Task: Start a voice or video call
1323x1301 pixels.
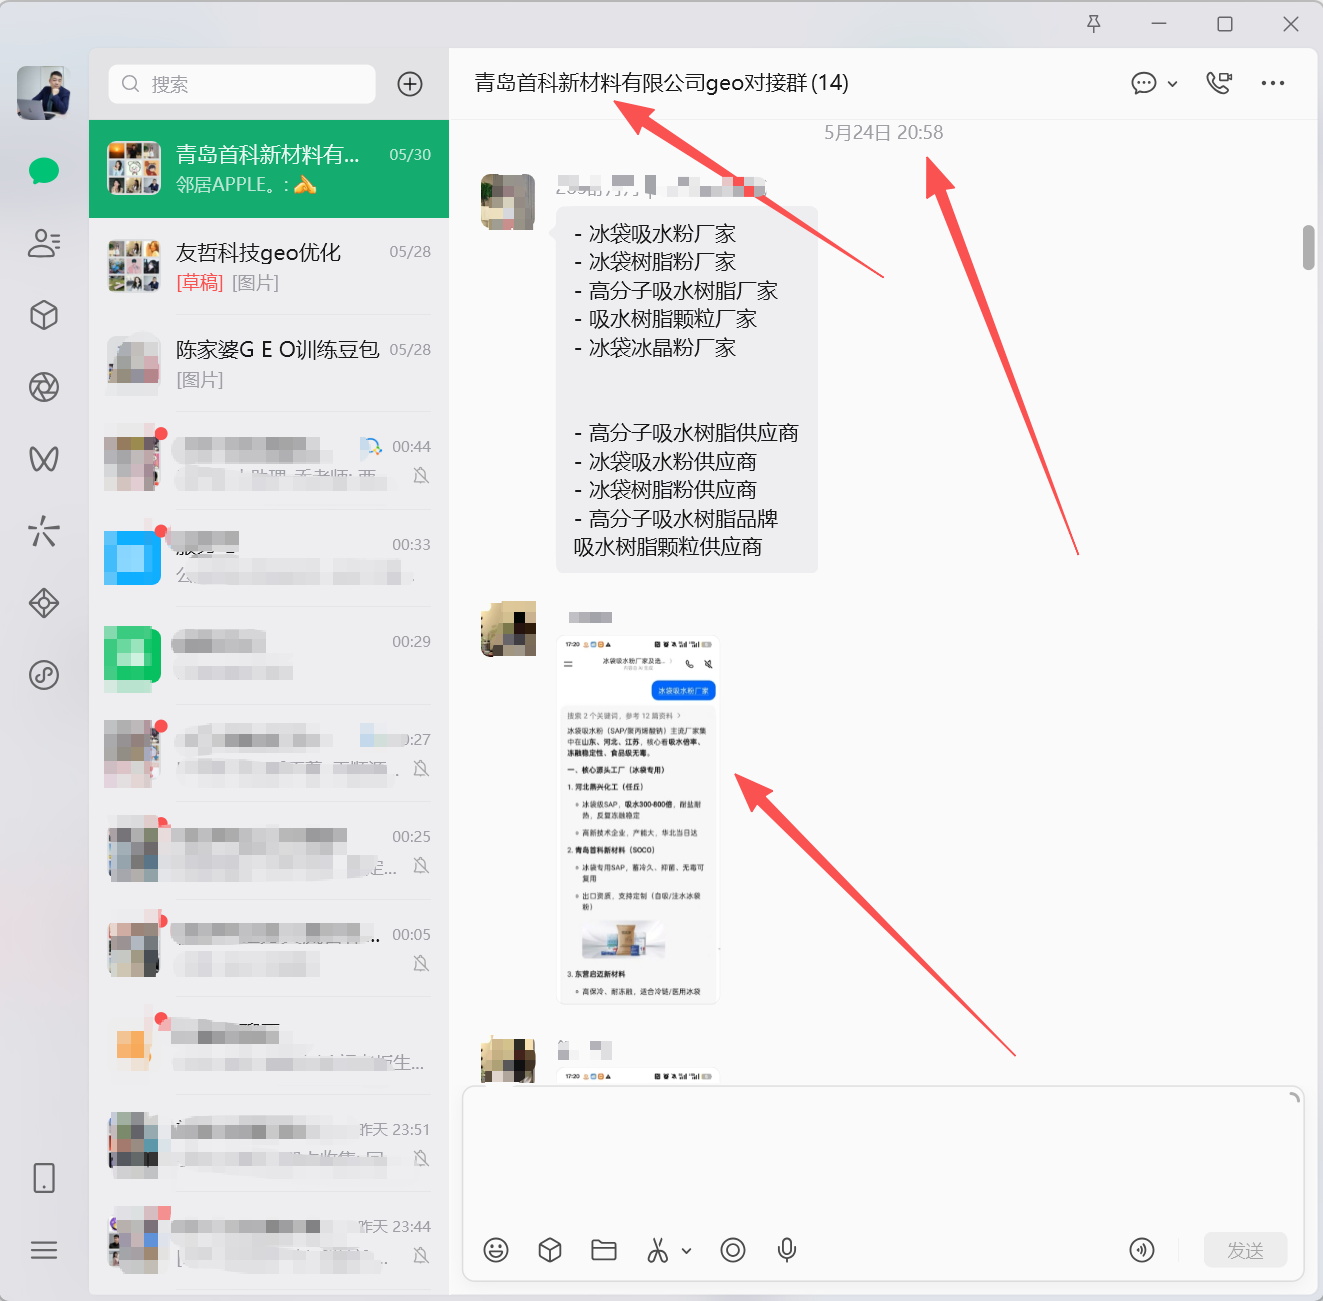Action: [x=1219, y=83]
